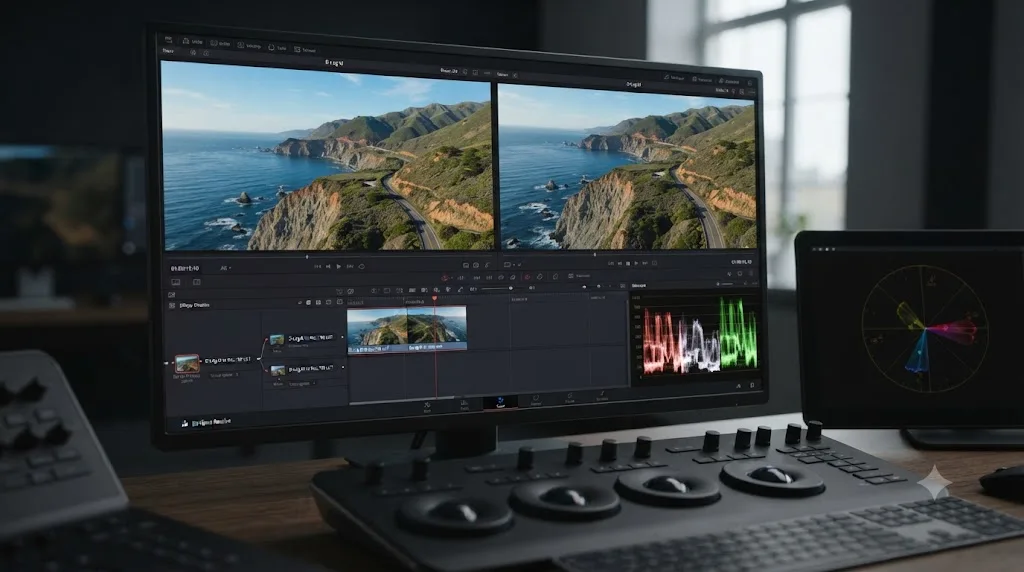Click the right viewer timecode display
1024x572 pixels.
tap(741, 262)
